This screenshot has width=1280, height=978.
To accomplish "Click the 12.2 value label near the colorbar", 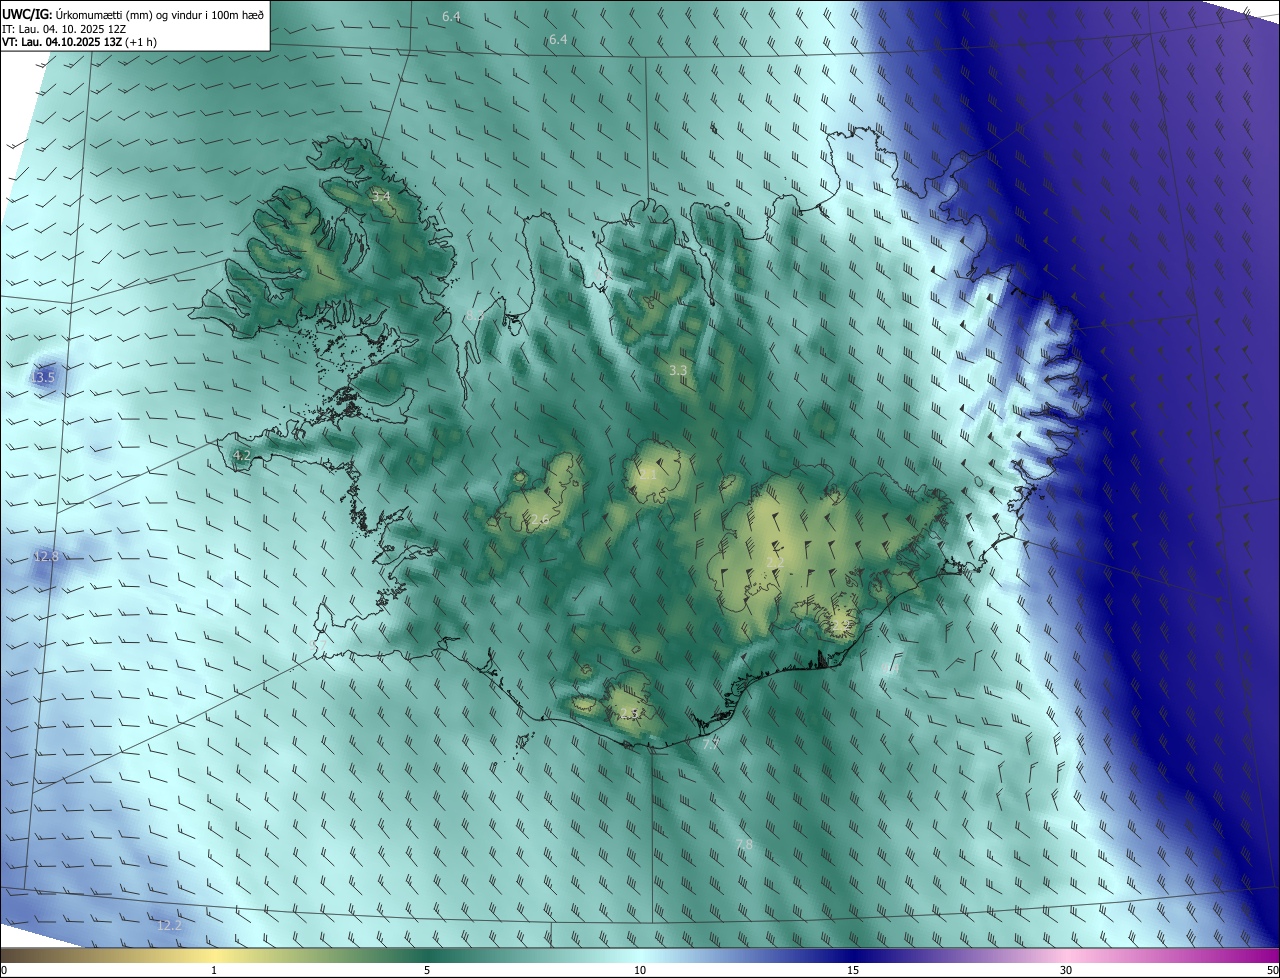I will click(170, 926).
